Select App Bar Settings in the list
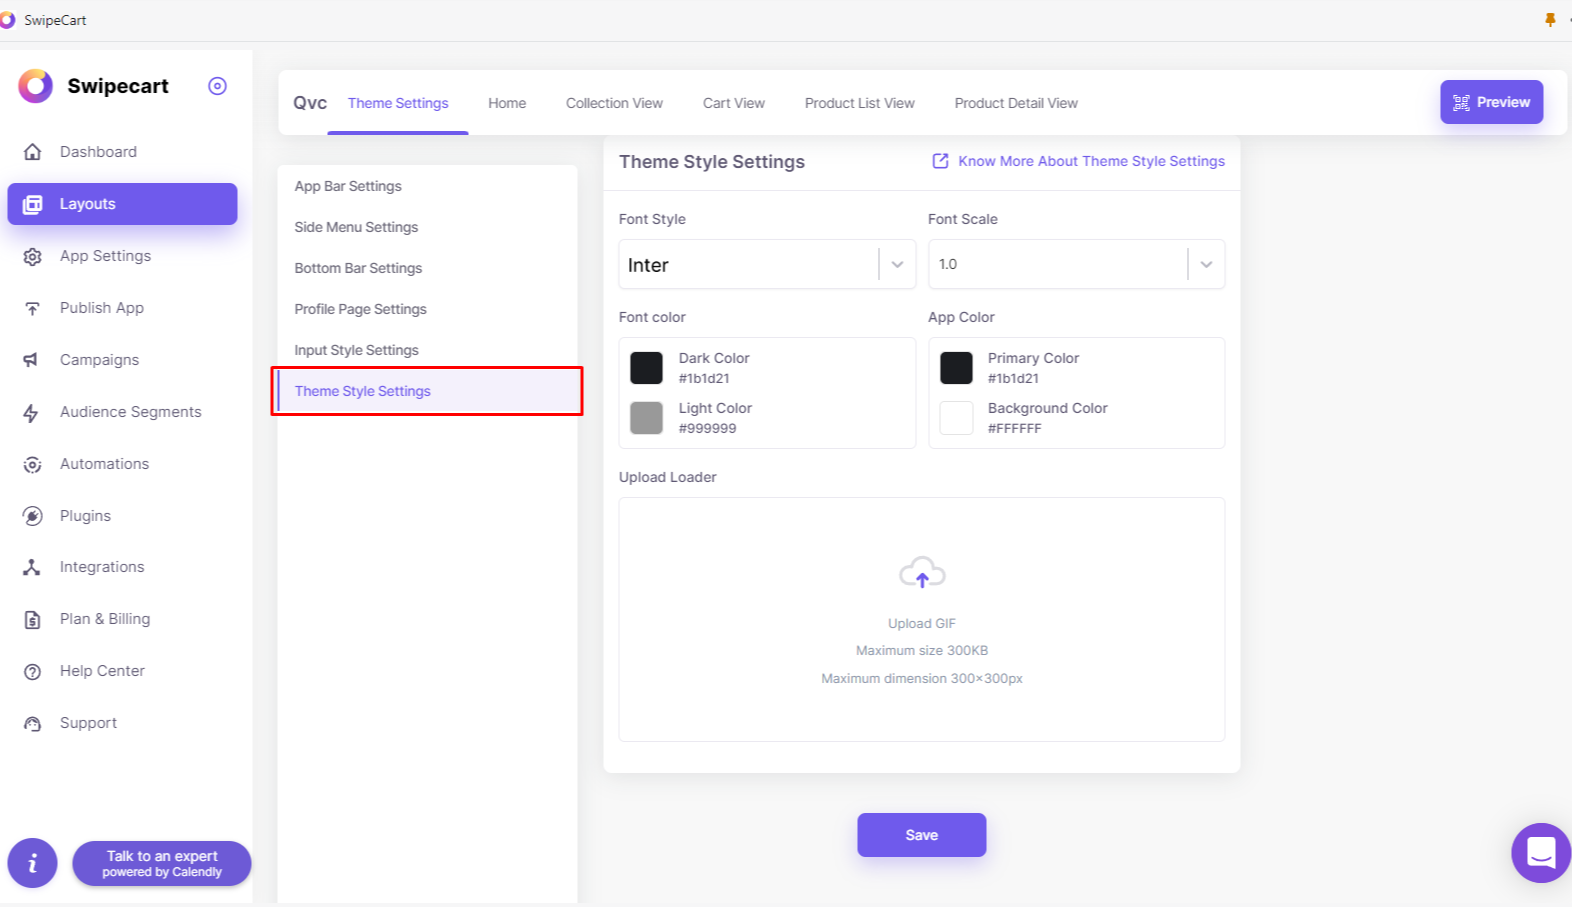 (348, 186)
